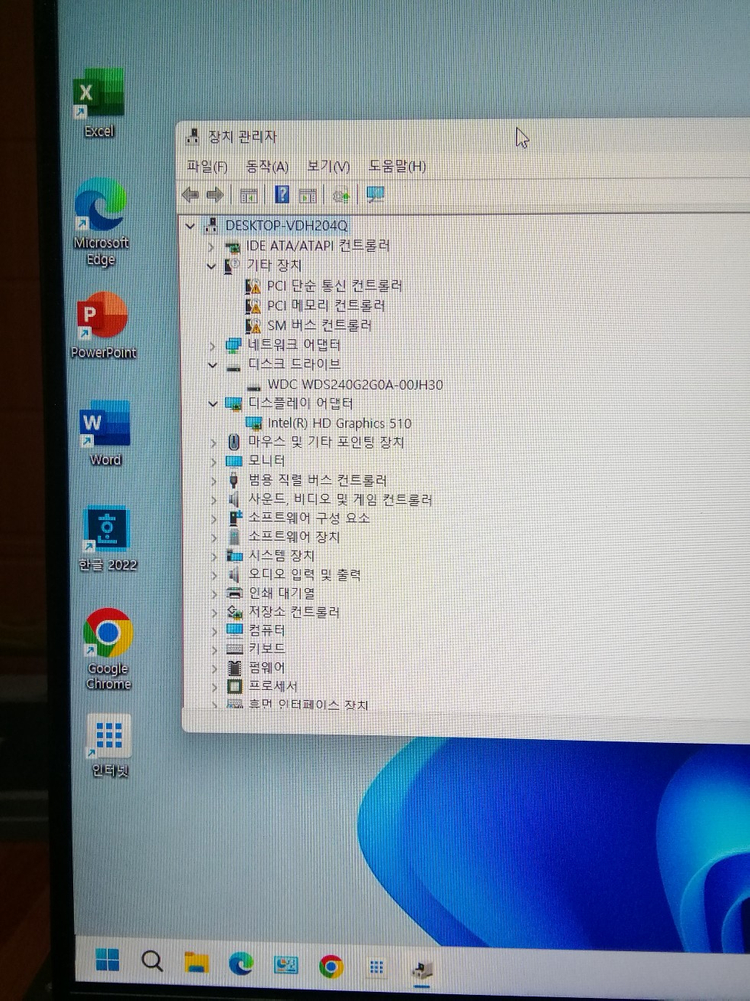This screenshot has width=750, height=1001.
Task: Open taskbar Search magnifier
Action: pos(152,961)
